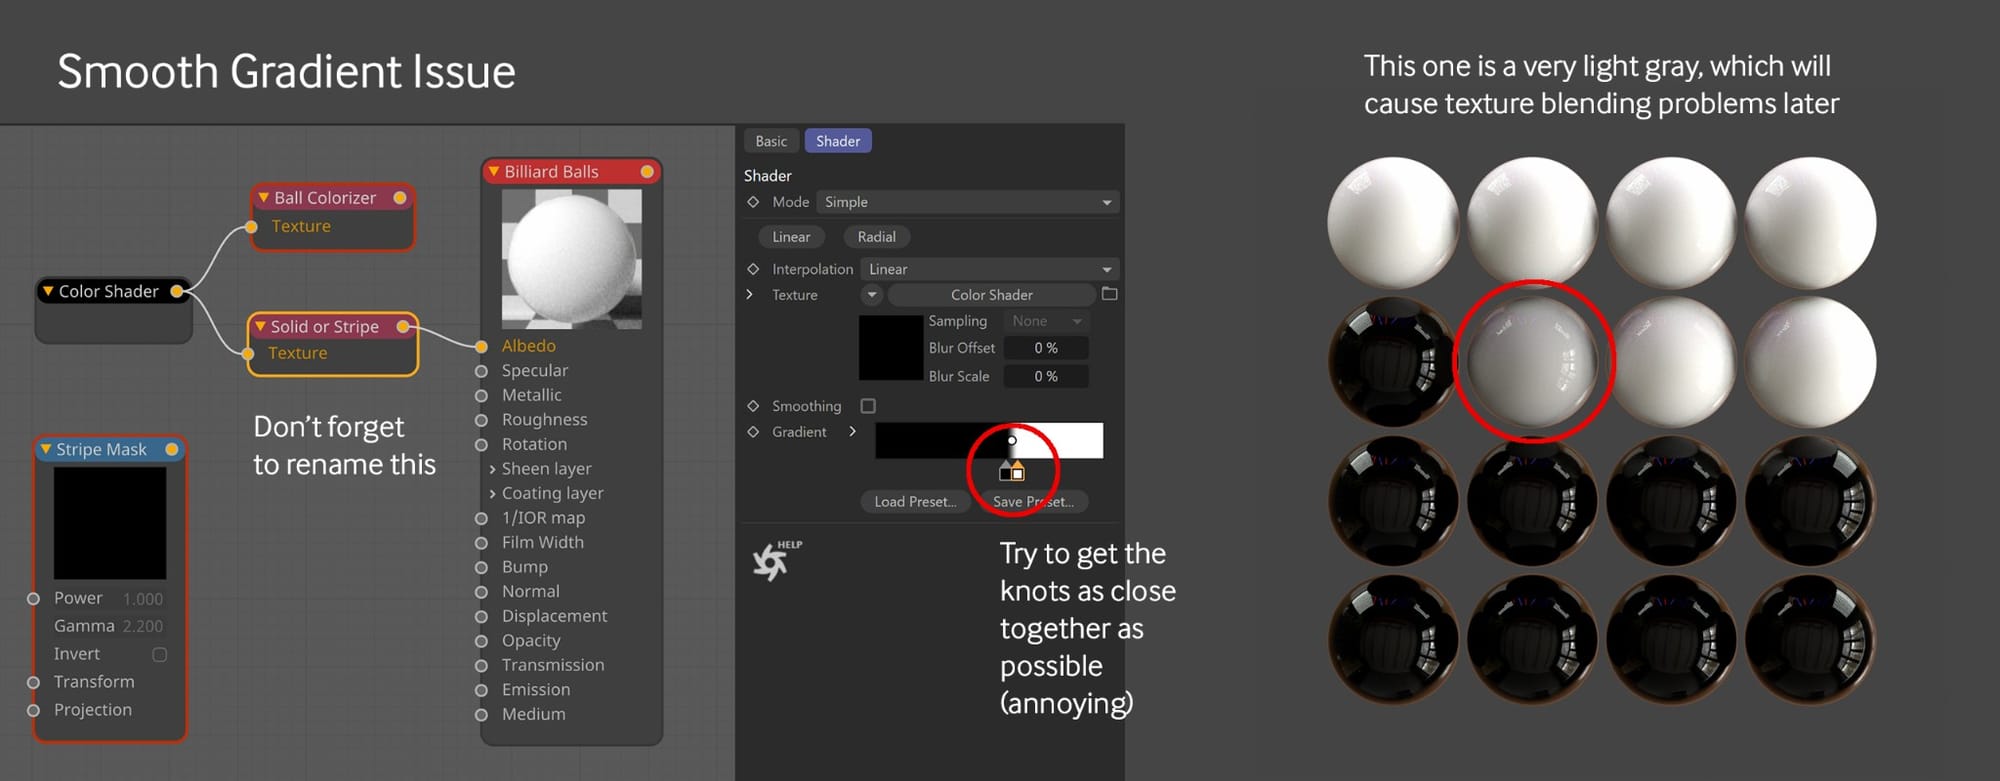Click the Transmission input port

point(481,665)
